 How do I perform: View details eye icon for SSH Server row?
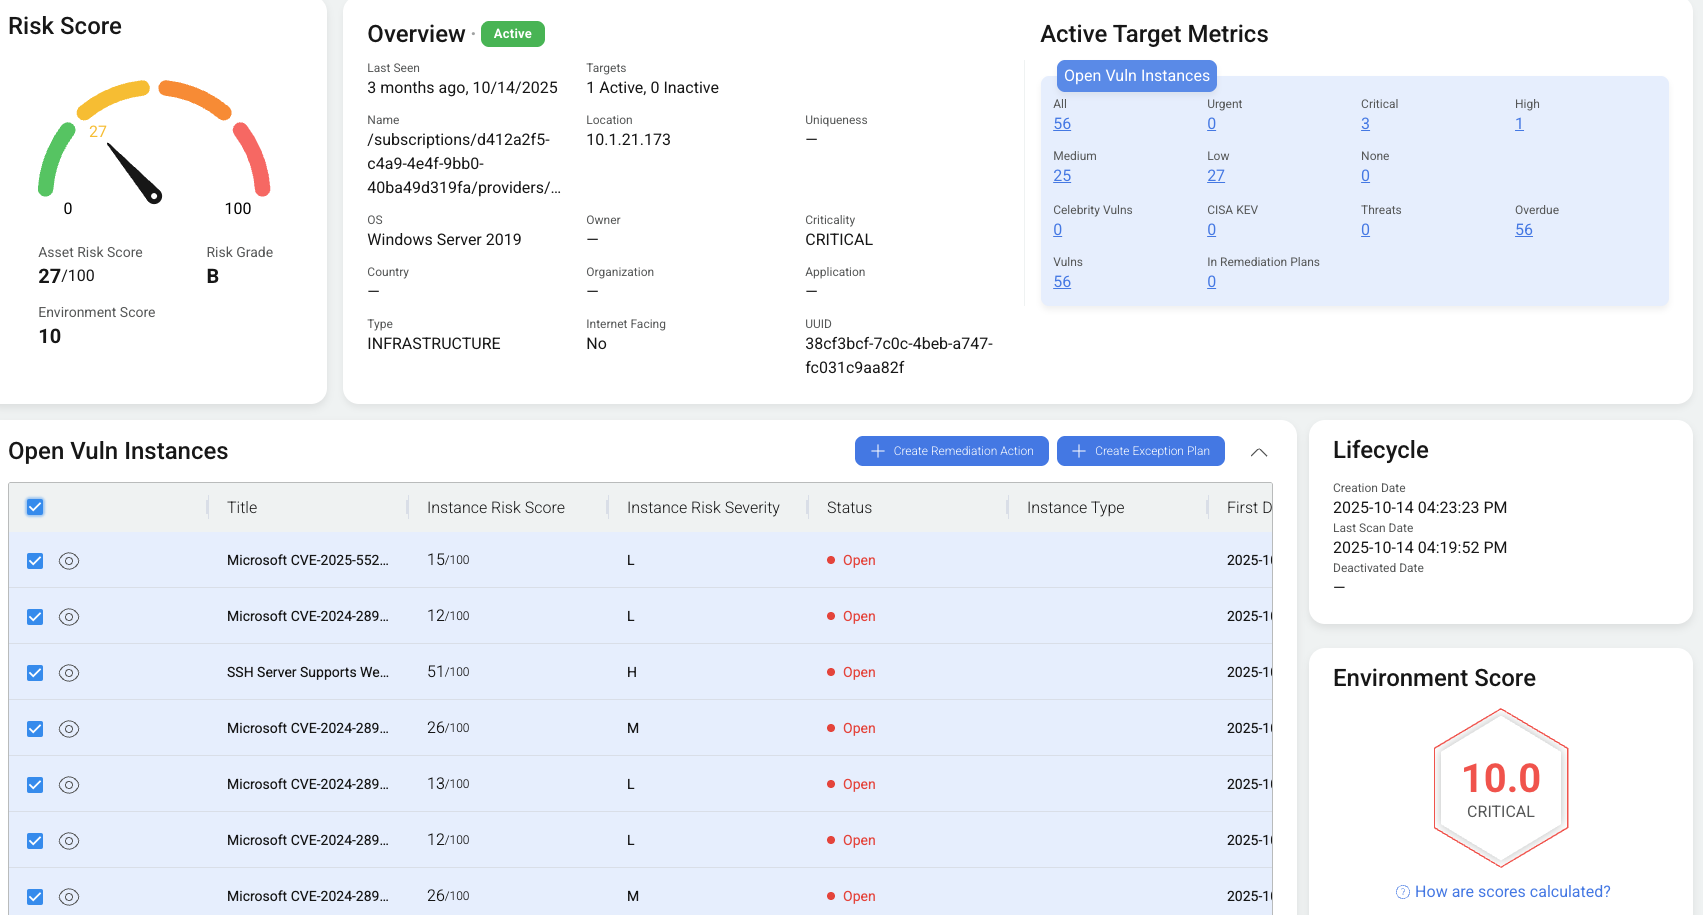tap(69, 673)
